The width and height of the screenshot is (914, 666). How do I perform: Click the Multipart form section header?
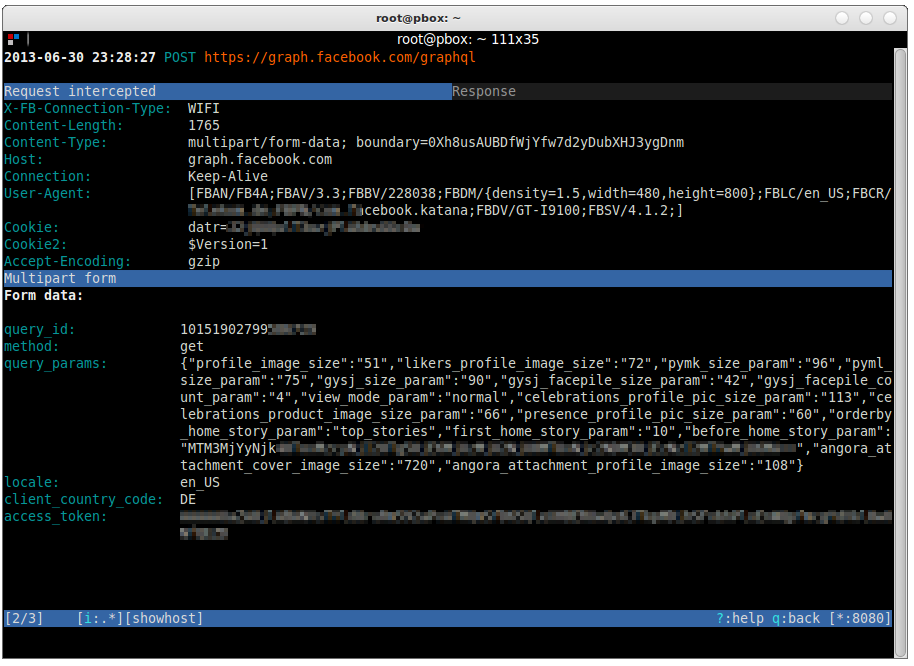(x=448, y=279)
